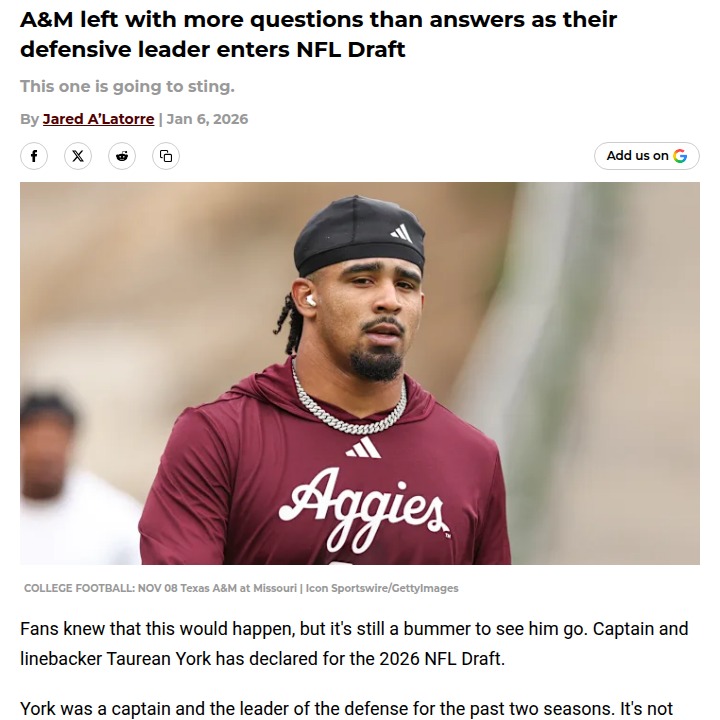This screenshot has width=720, height=720.
Task: Share the article on Reddit
Action: click(x=122, y=156)
